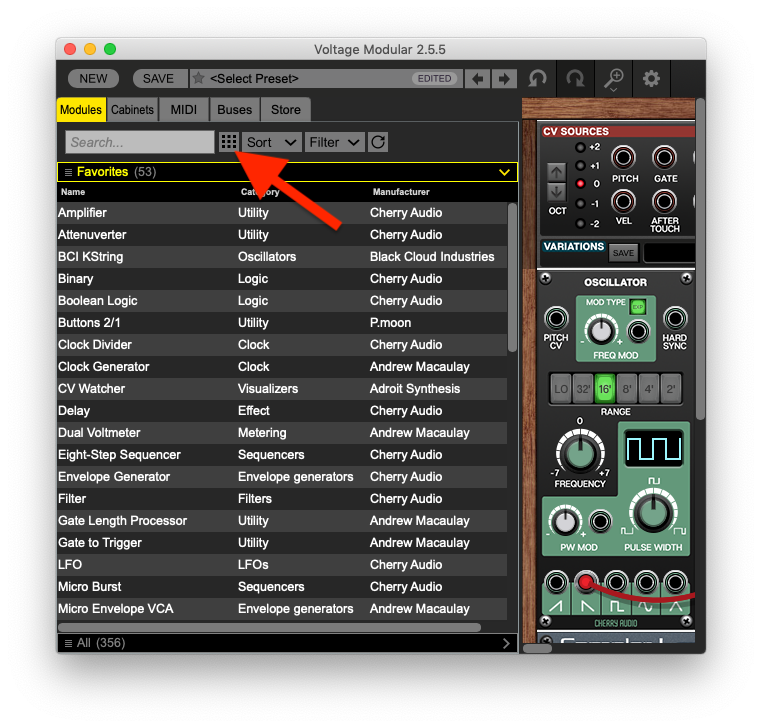Click the refresh module list icon
The height and width of the screenshot is (728, 762).
click(x=378, y=142)
